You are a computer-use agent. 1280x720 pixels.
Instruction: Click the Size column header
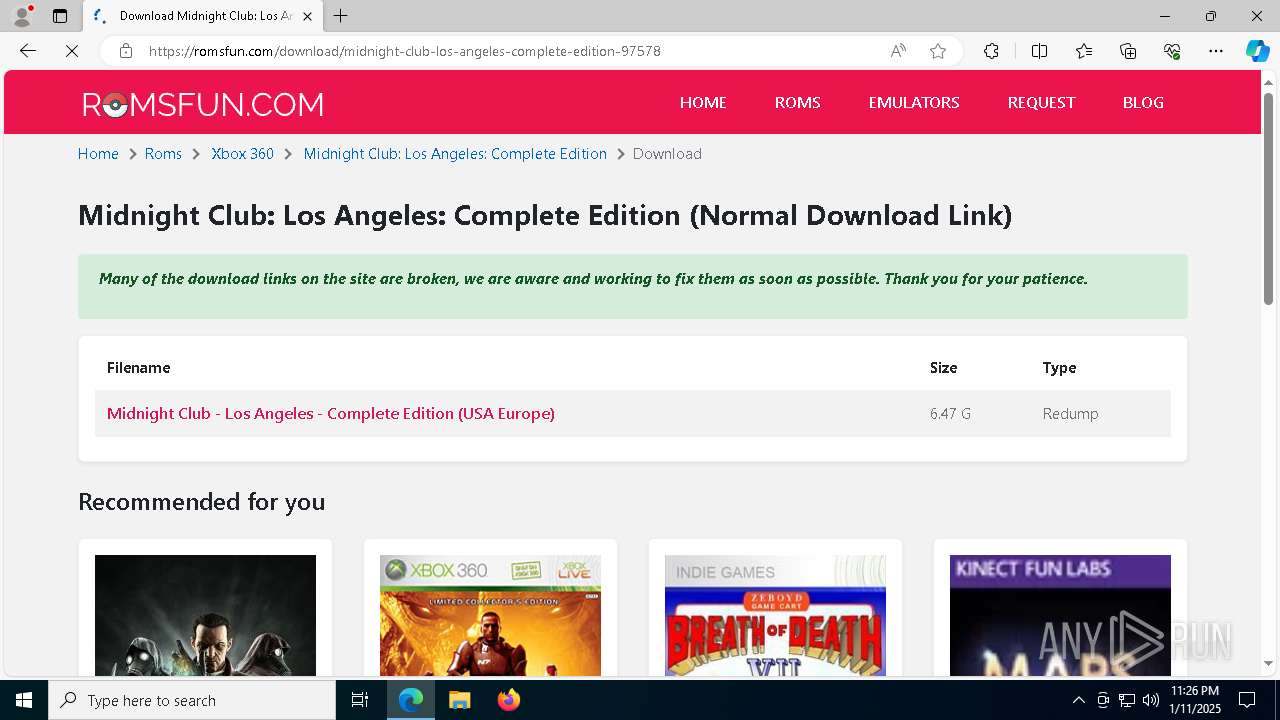click(x=943, y=367)
